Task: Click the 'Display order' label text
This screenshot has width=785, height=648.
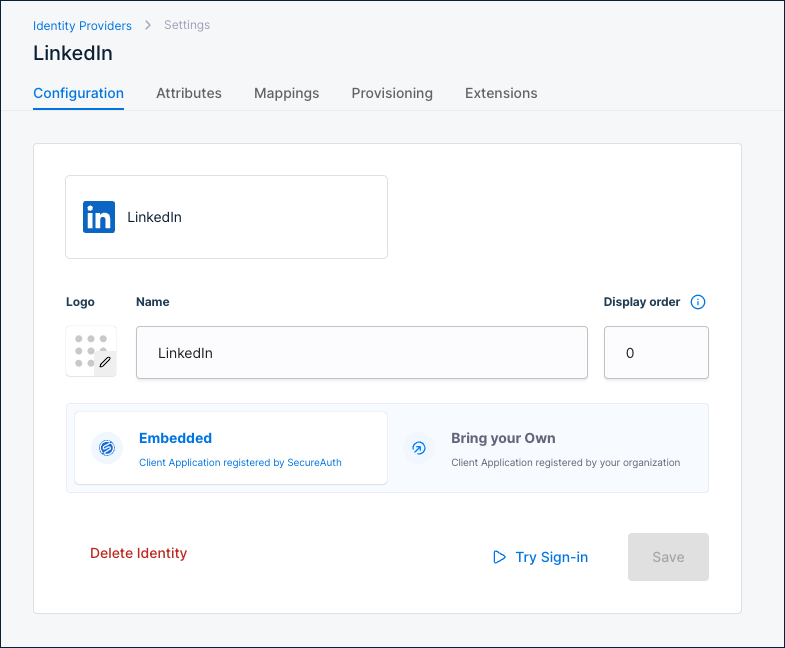Action: 641,302
